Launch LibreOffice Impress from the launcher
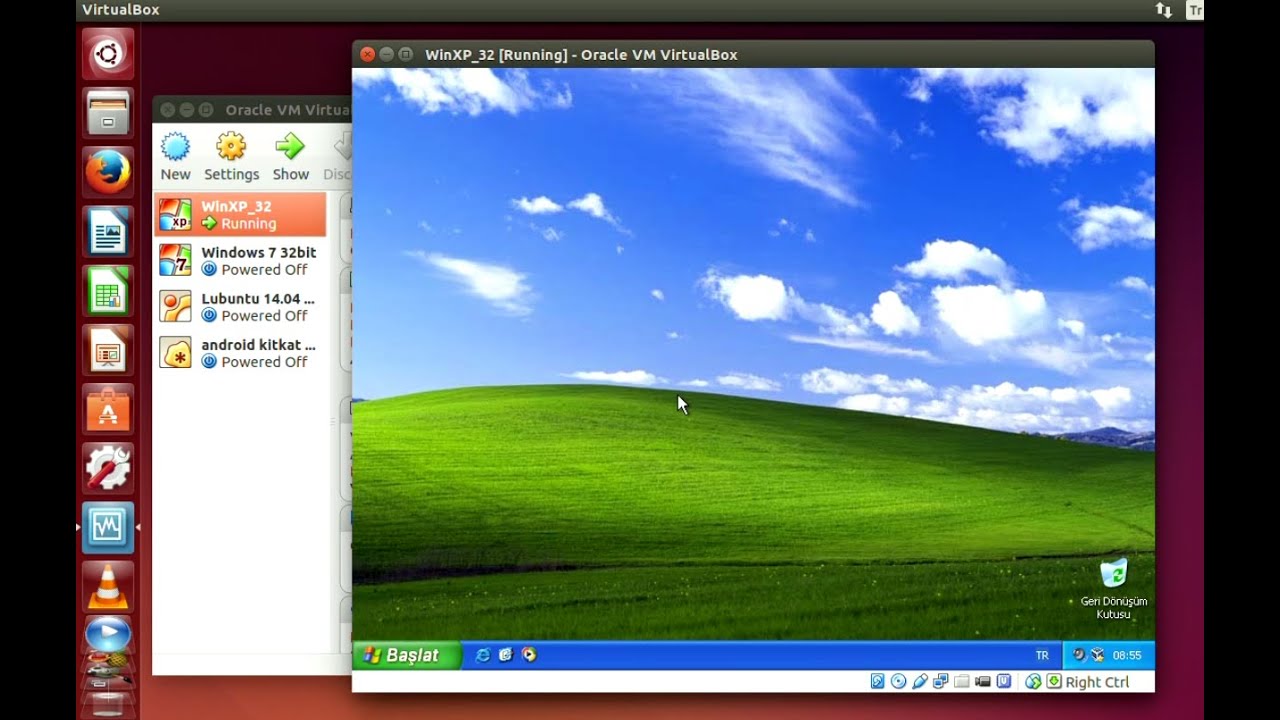Image resolution: width=1280 pixels, height=720 pixels. pos(108,349)
